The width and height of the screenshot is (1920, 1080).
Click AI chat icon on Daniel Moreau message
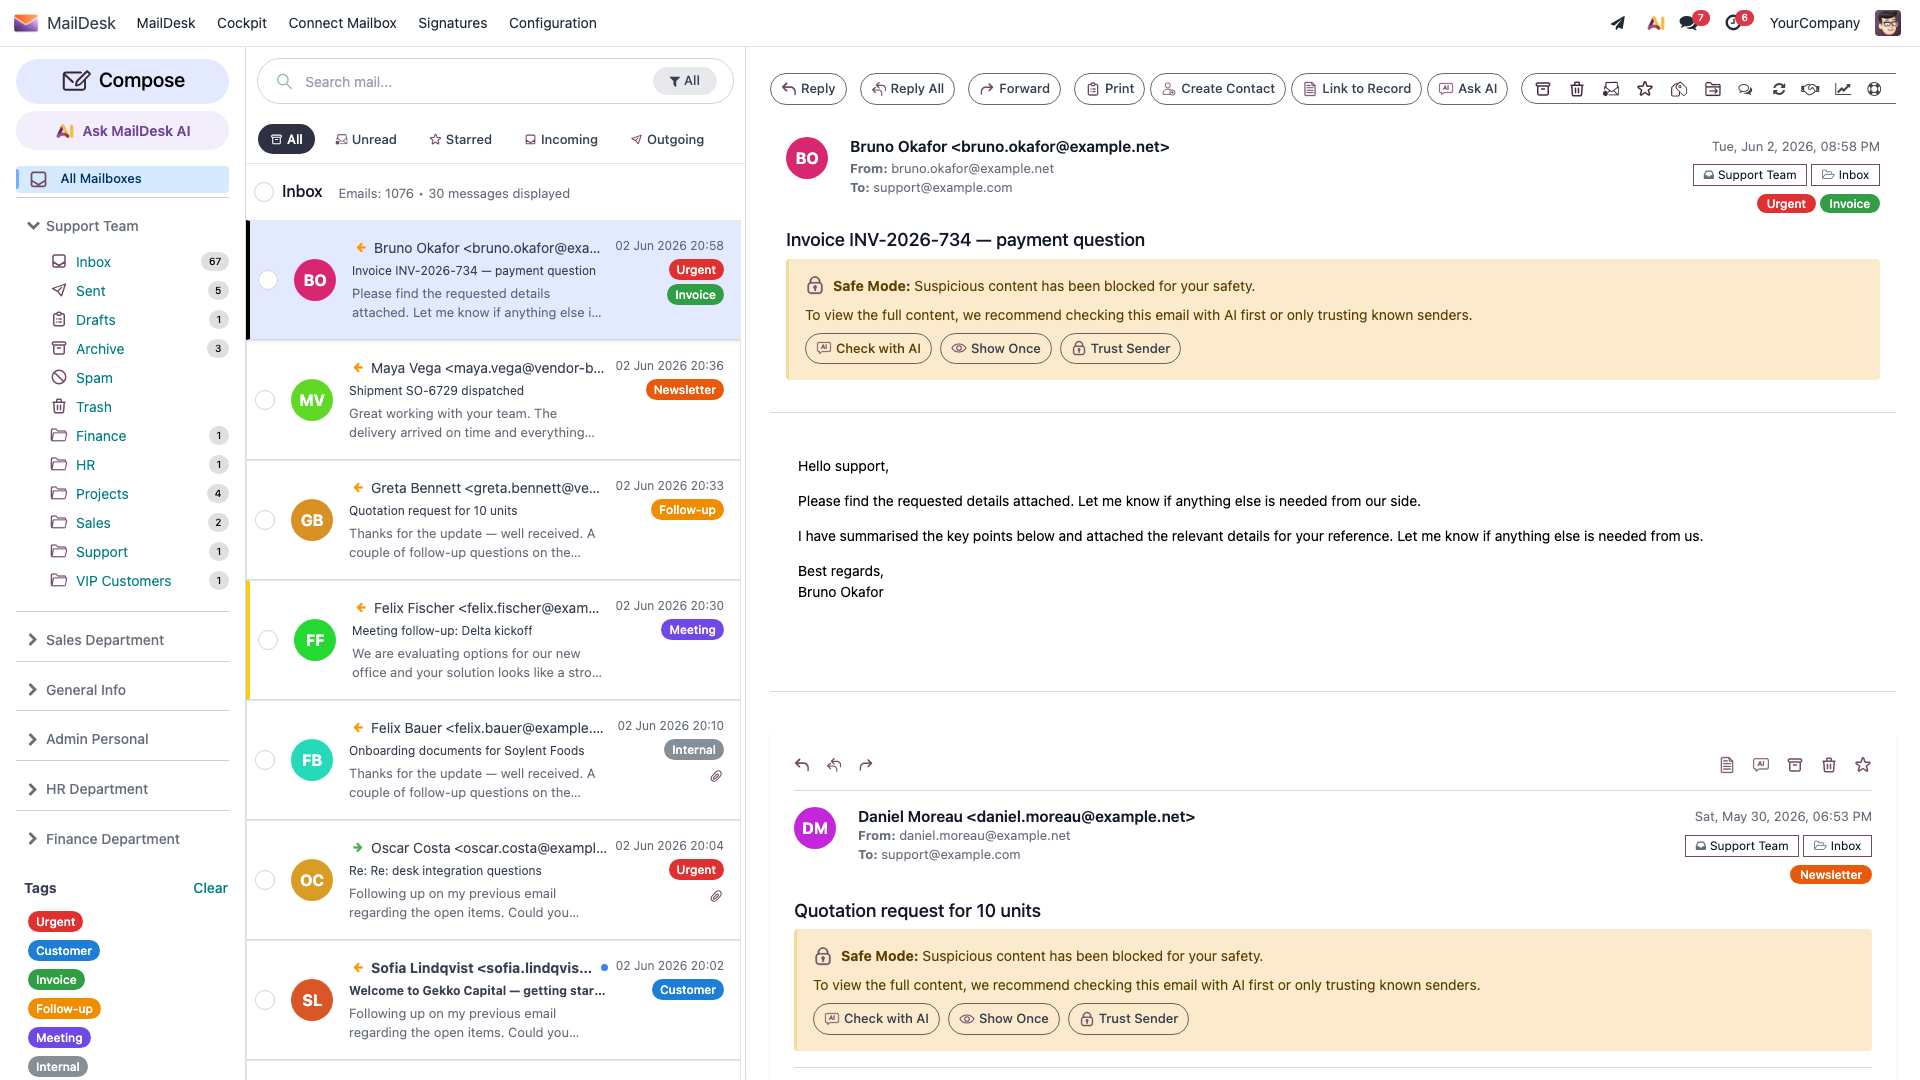(x=1761, y=765)
